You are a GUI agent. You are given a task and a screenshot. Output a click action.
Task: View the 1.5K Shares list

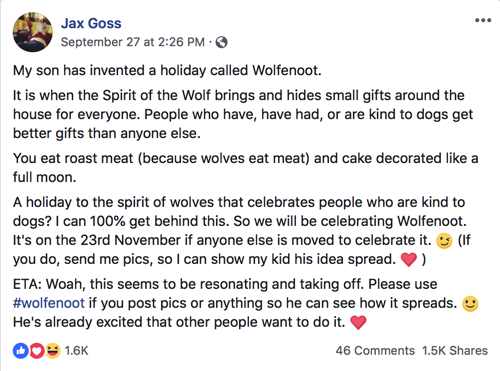coord(455,351)
